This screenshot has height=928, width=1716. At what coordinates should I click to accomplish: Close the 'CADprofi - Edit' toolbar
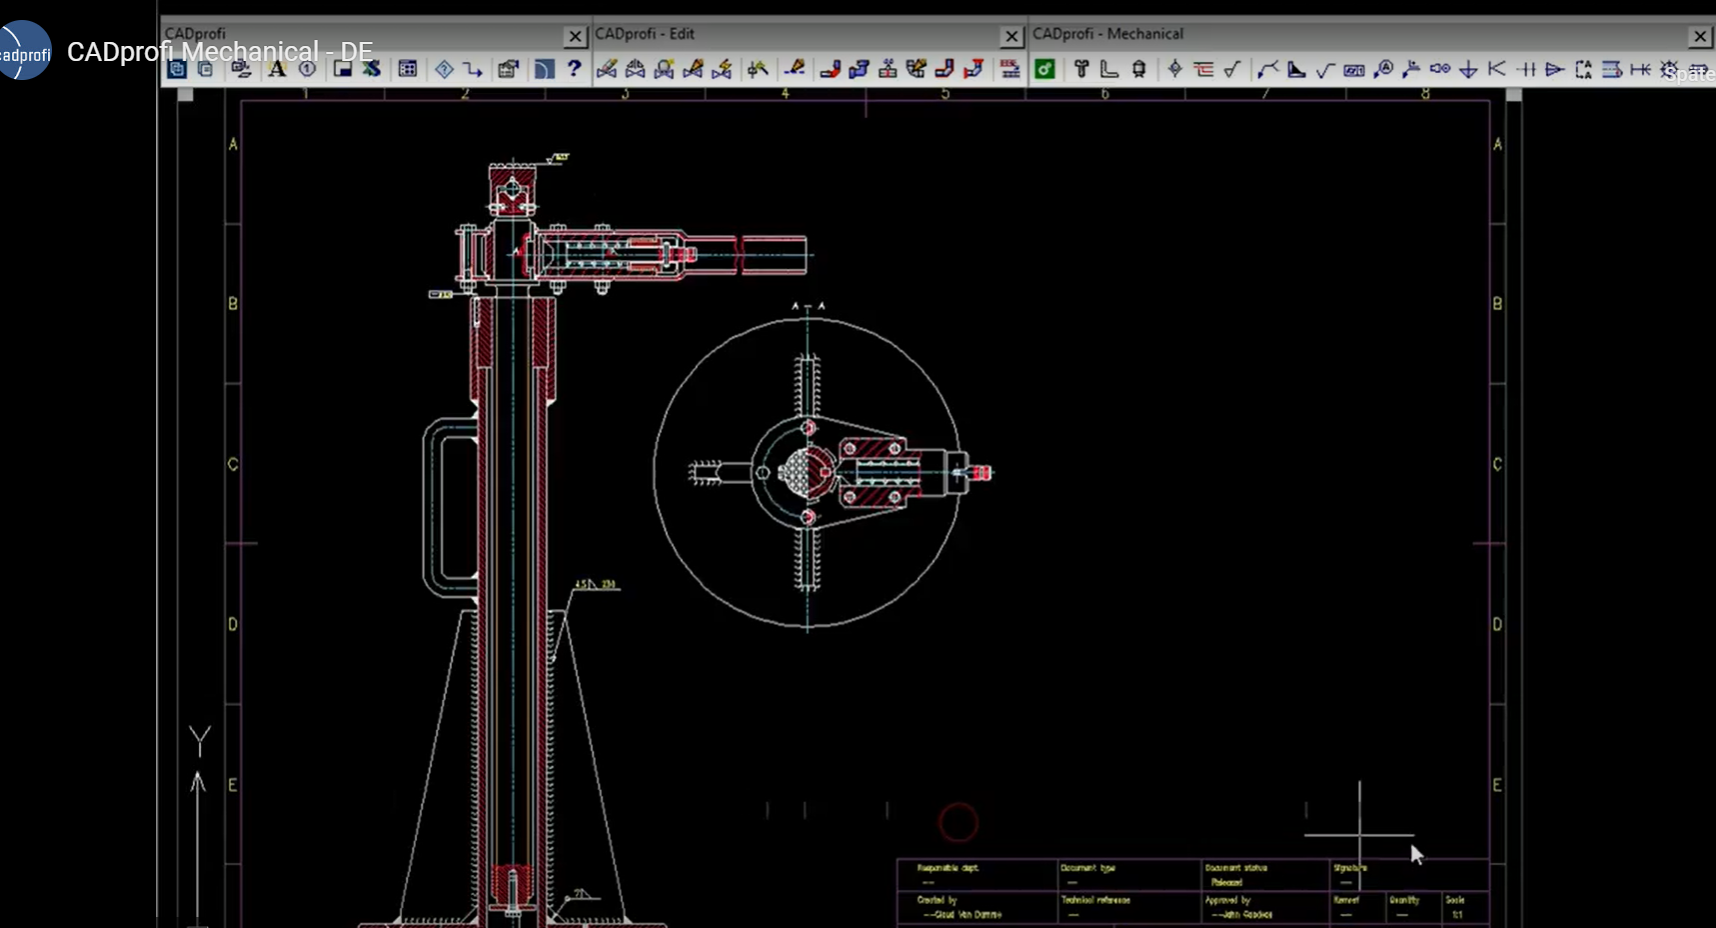pyautogui.click(x=1011, y=37)
